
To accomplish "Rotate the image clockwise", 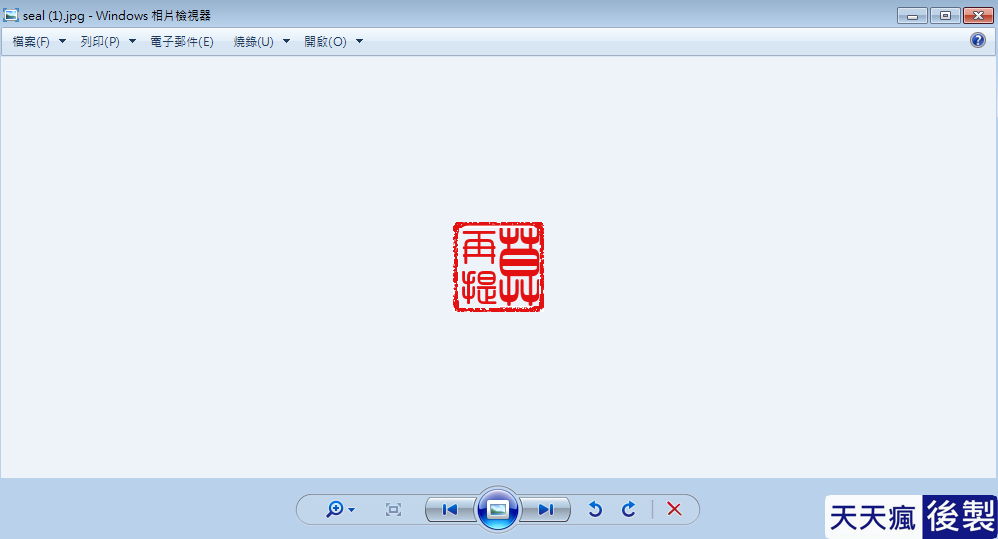I will (628, 509).
